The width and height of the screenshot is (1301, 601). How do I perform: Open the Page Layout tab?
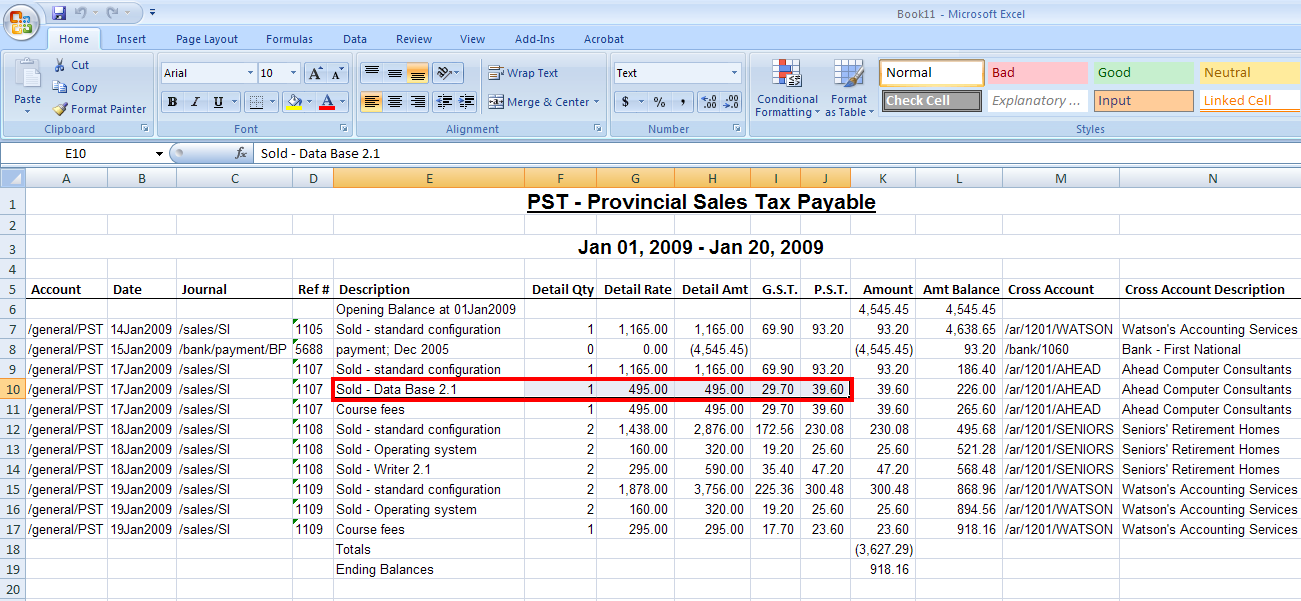(207, 39)
